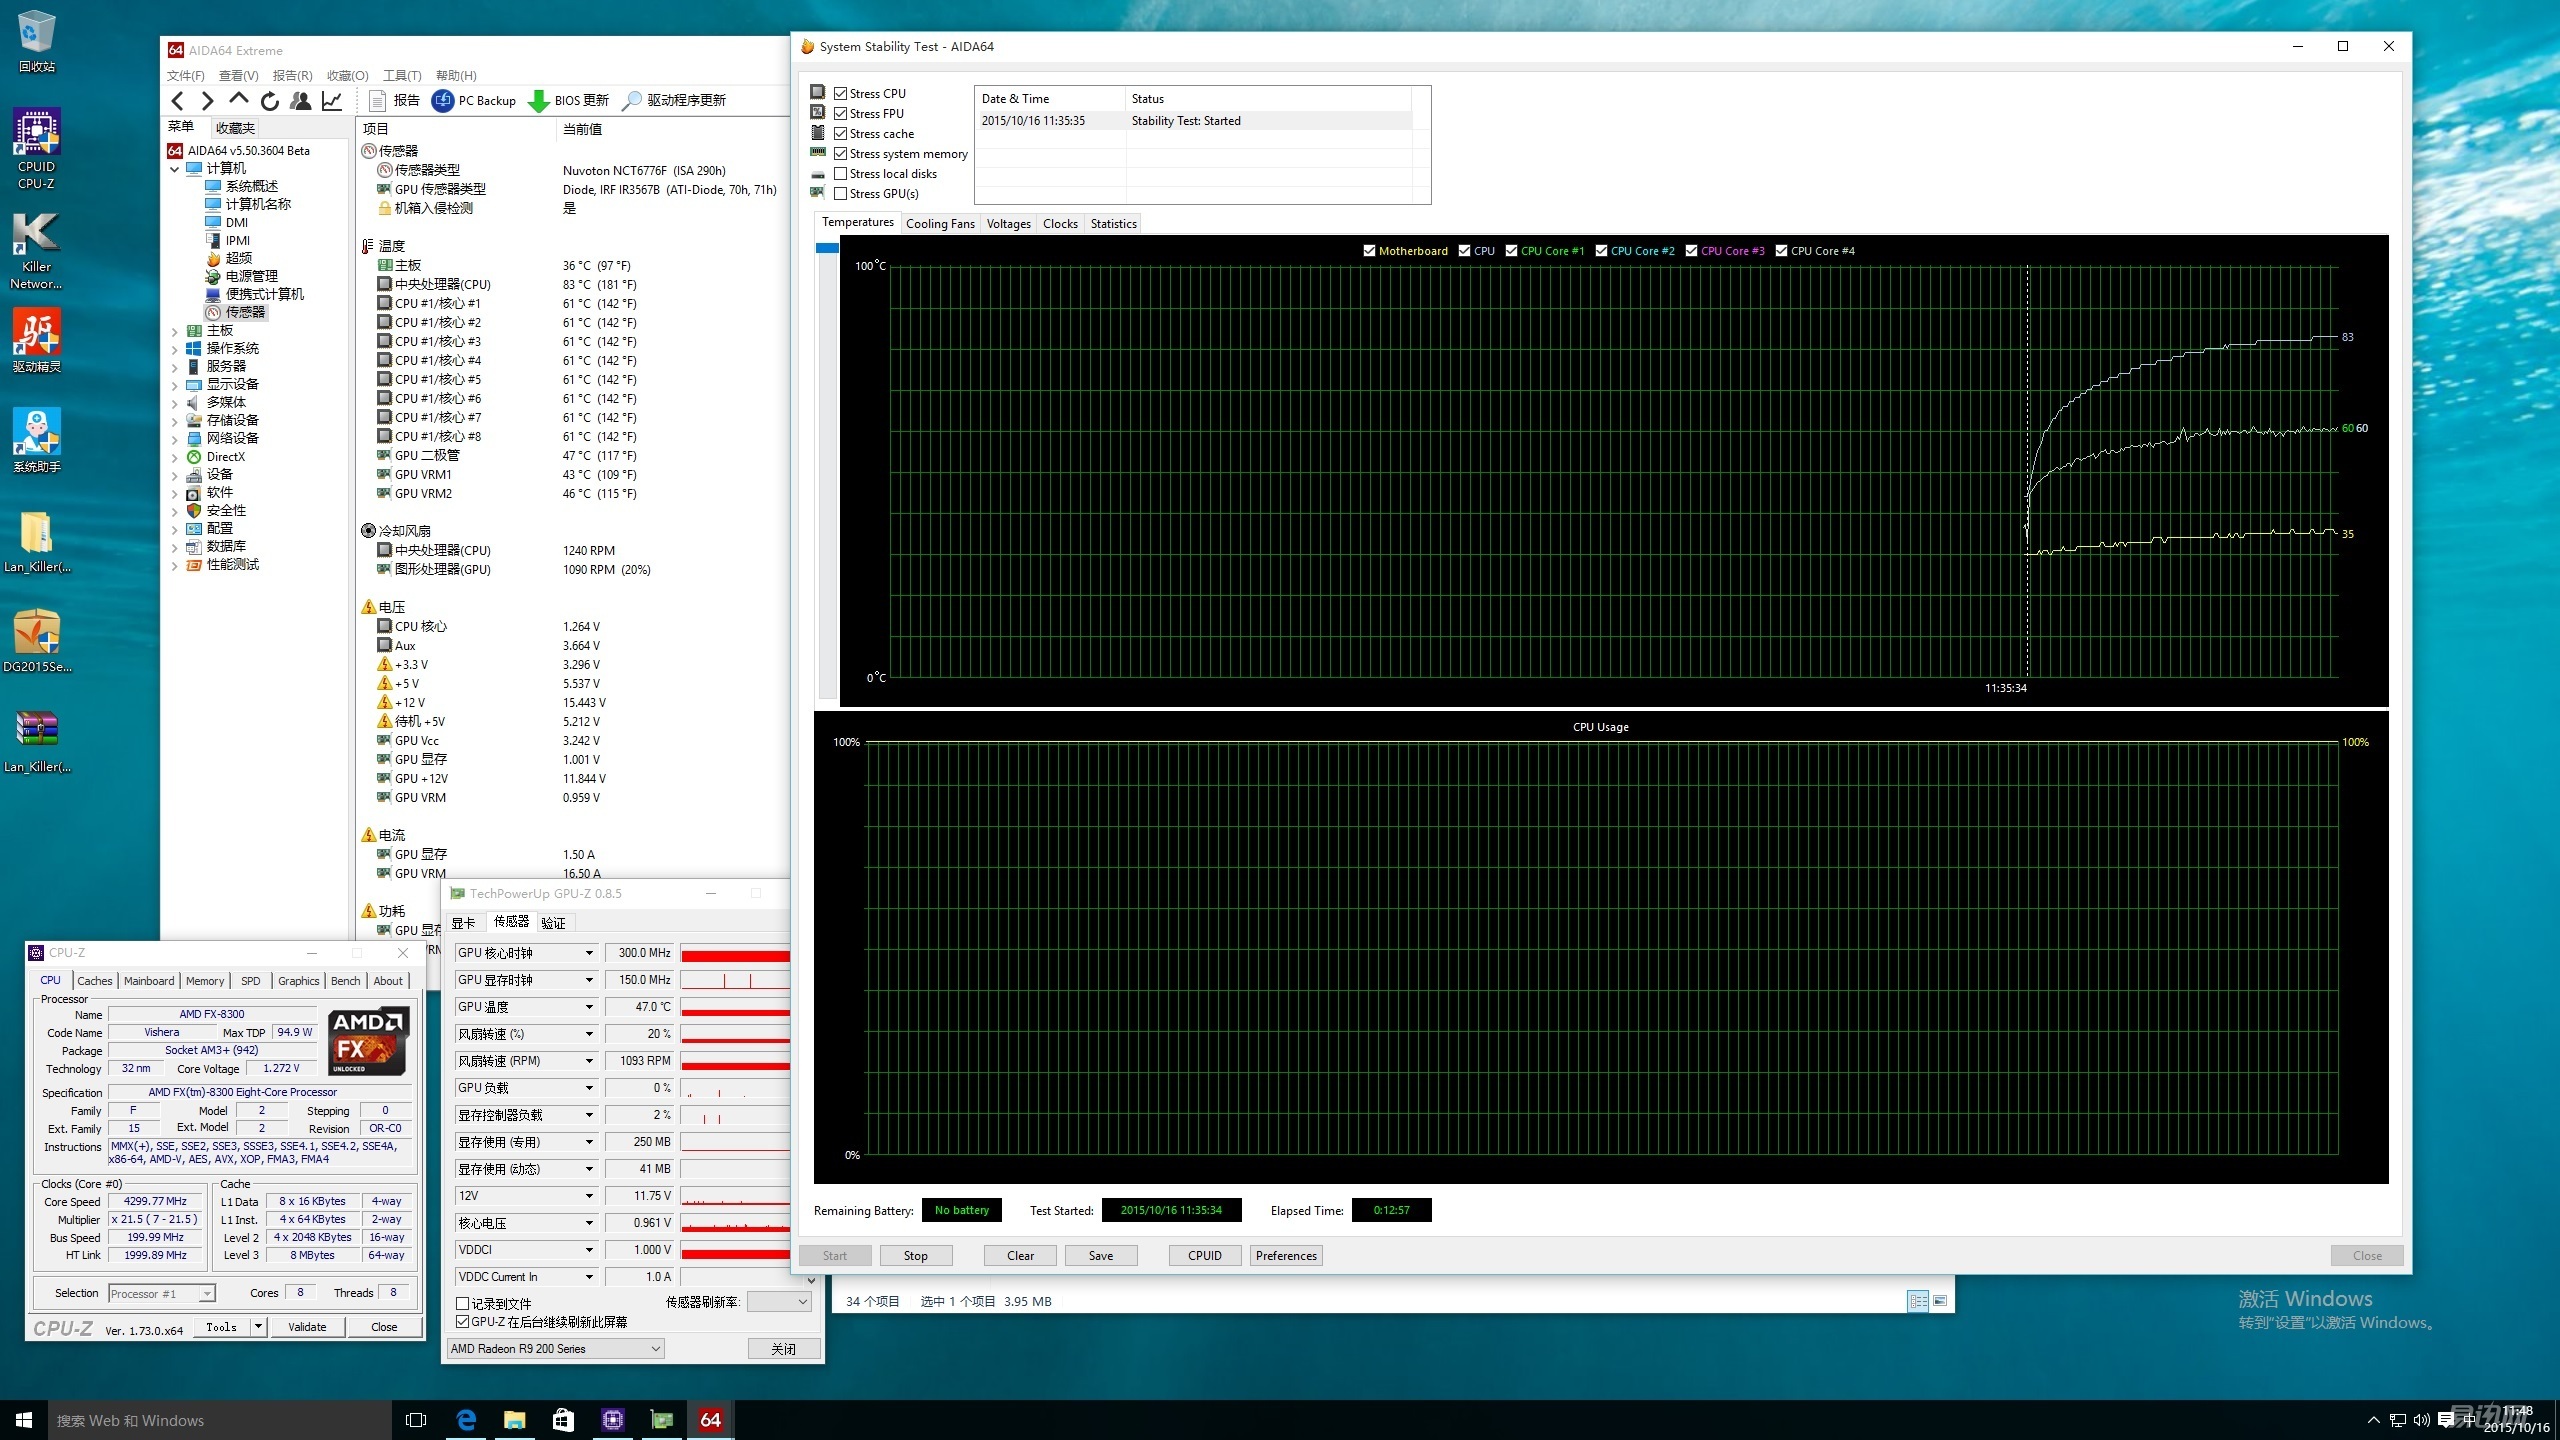Image resolution: width=2560 pixels, height=1440 pixels.
Task: Click the graph chart icon in AIDA64 toolbar
Action: click(x=332, y=101)
